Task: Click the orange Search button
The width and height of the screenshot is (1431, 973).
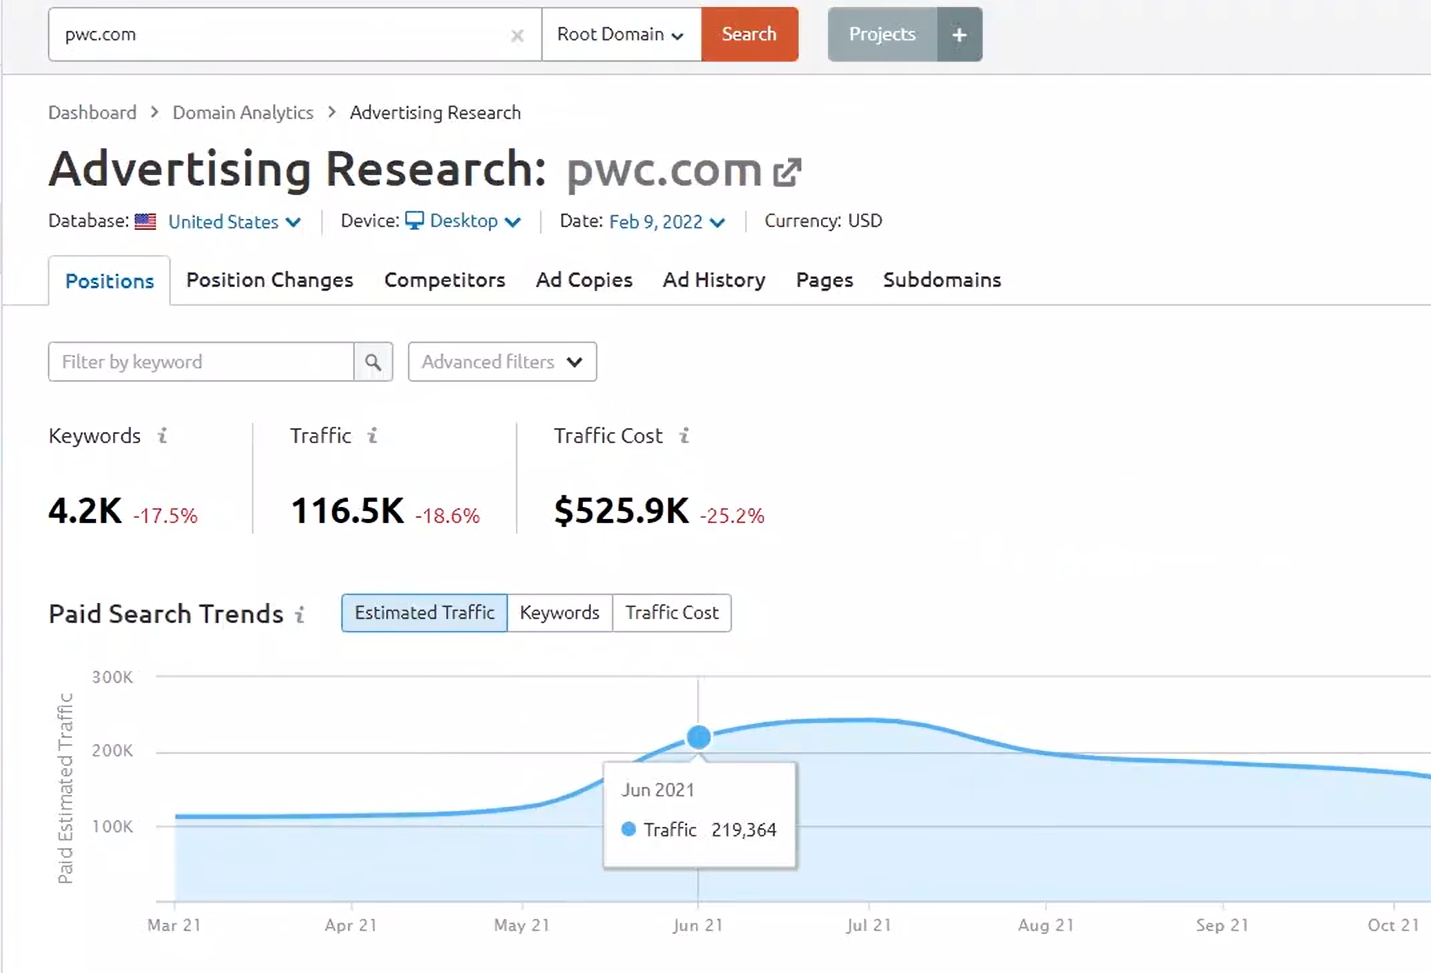Action: tap(749, 34)
